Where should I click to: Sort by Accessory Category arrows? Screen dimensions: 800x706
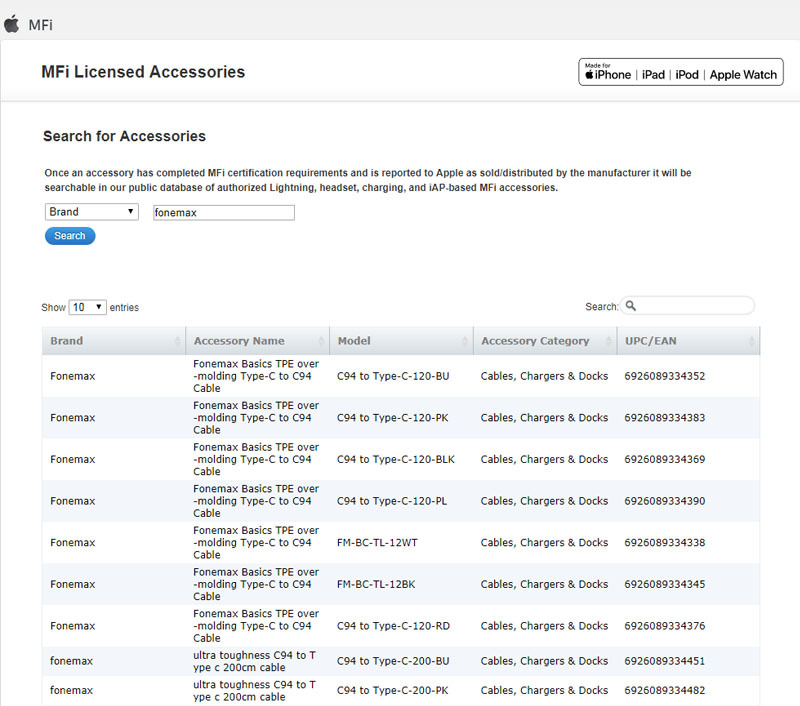608,341
